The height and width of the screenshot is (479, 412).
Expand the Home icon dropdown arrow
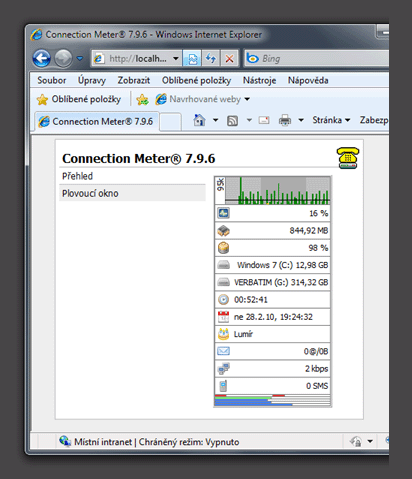tap(216, 120)
